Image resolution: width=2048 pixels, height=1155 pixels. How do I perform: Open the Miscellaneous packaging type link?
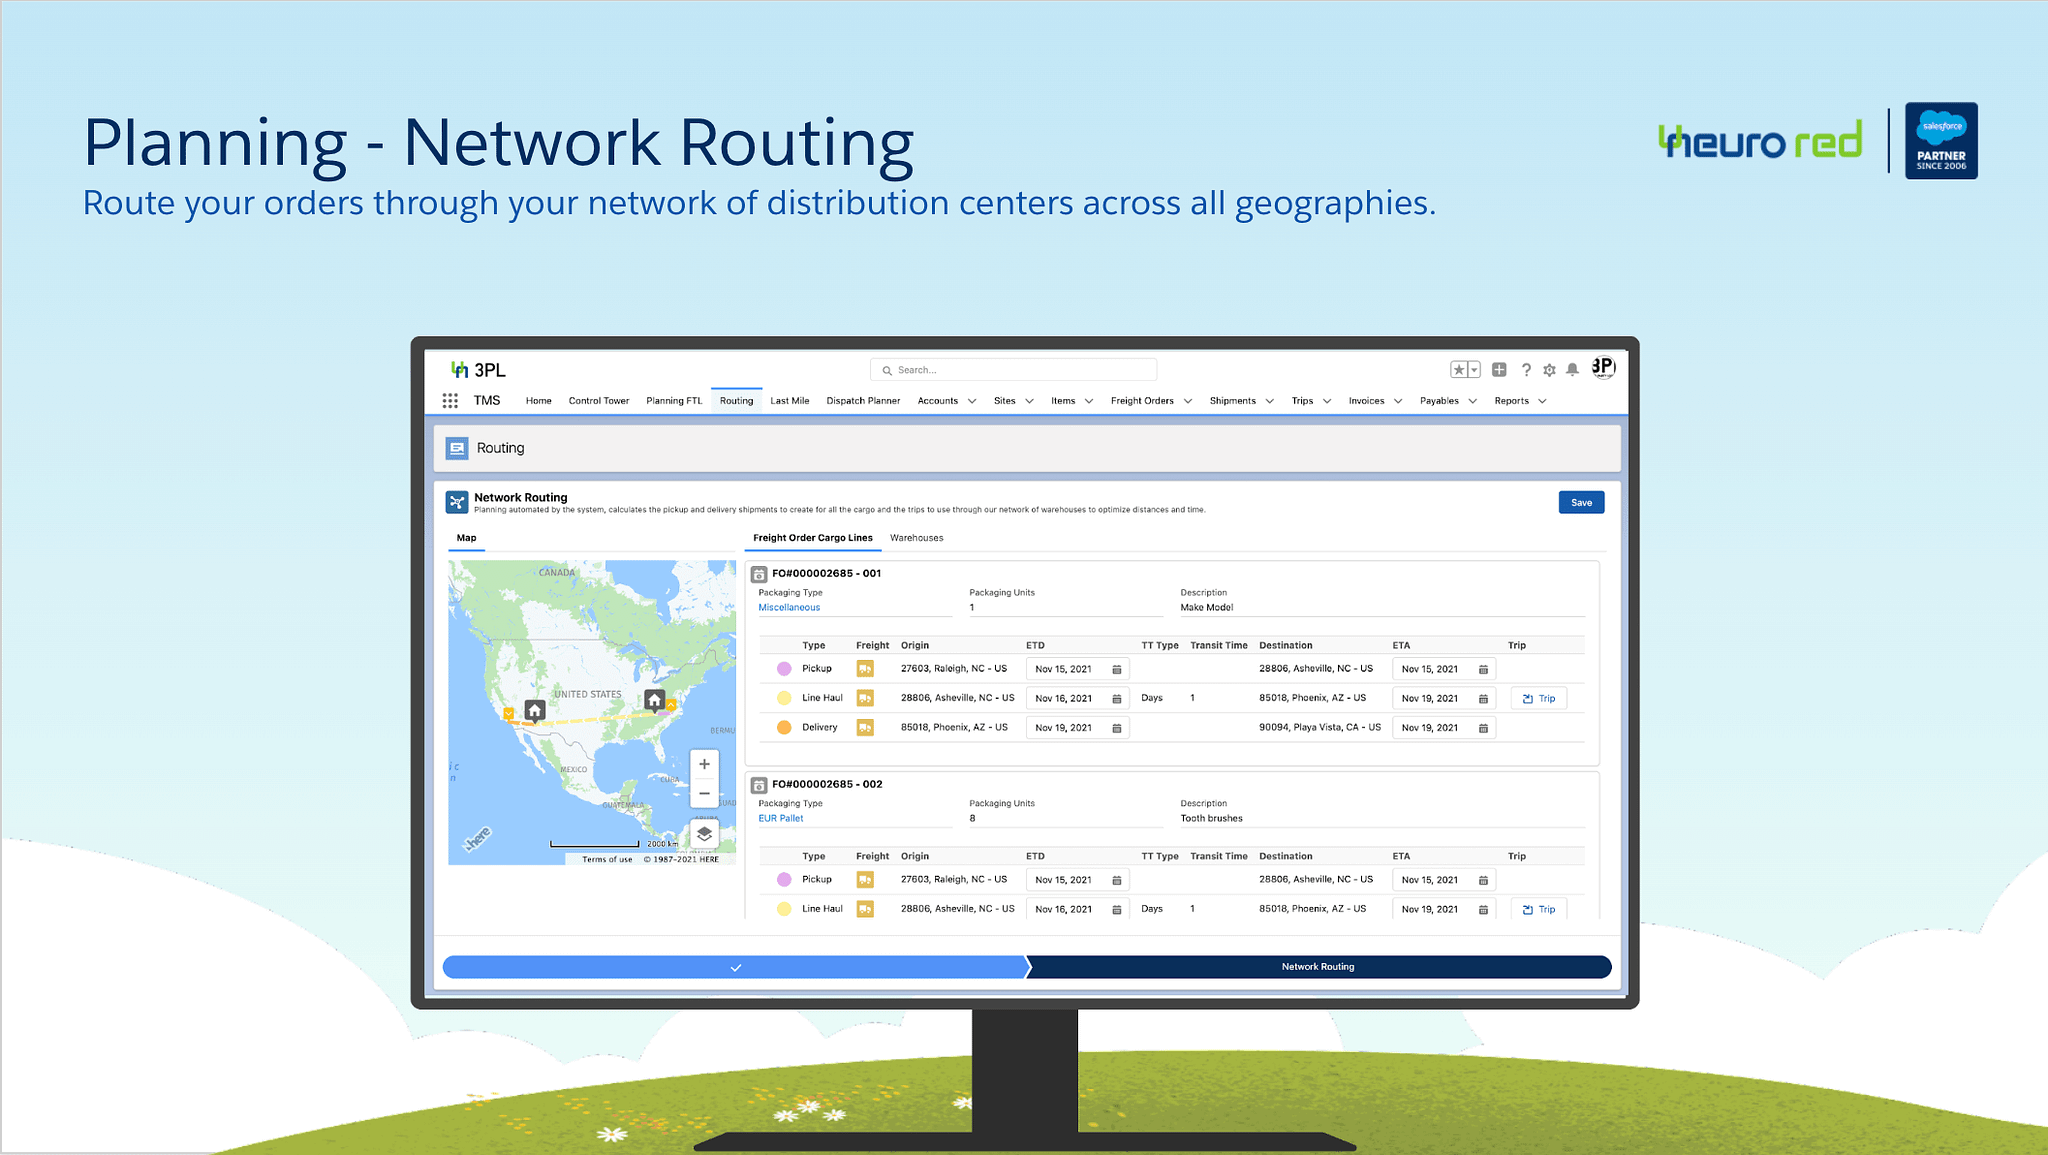coord(789,608)
